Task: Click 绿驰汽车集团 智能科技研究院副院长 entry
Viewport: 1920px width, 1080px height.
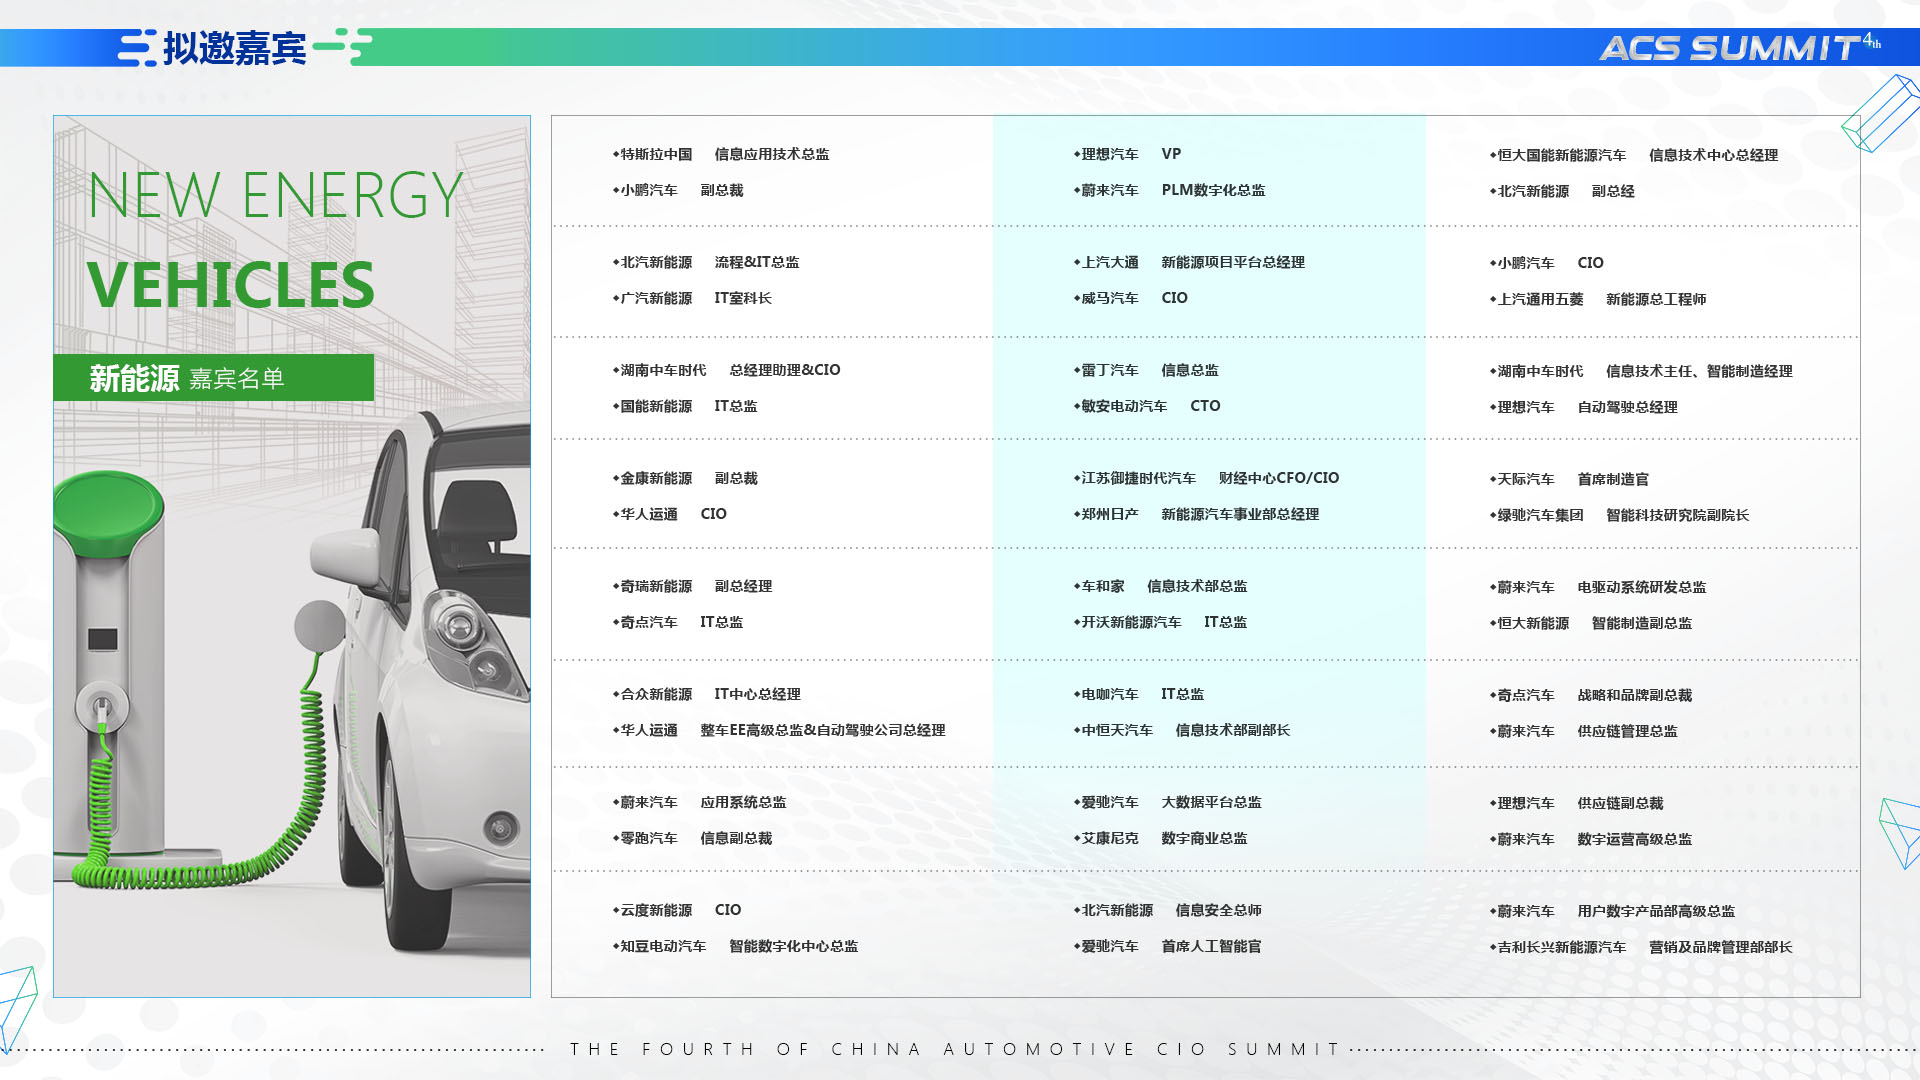Action: [x=1619, y=515]
